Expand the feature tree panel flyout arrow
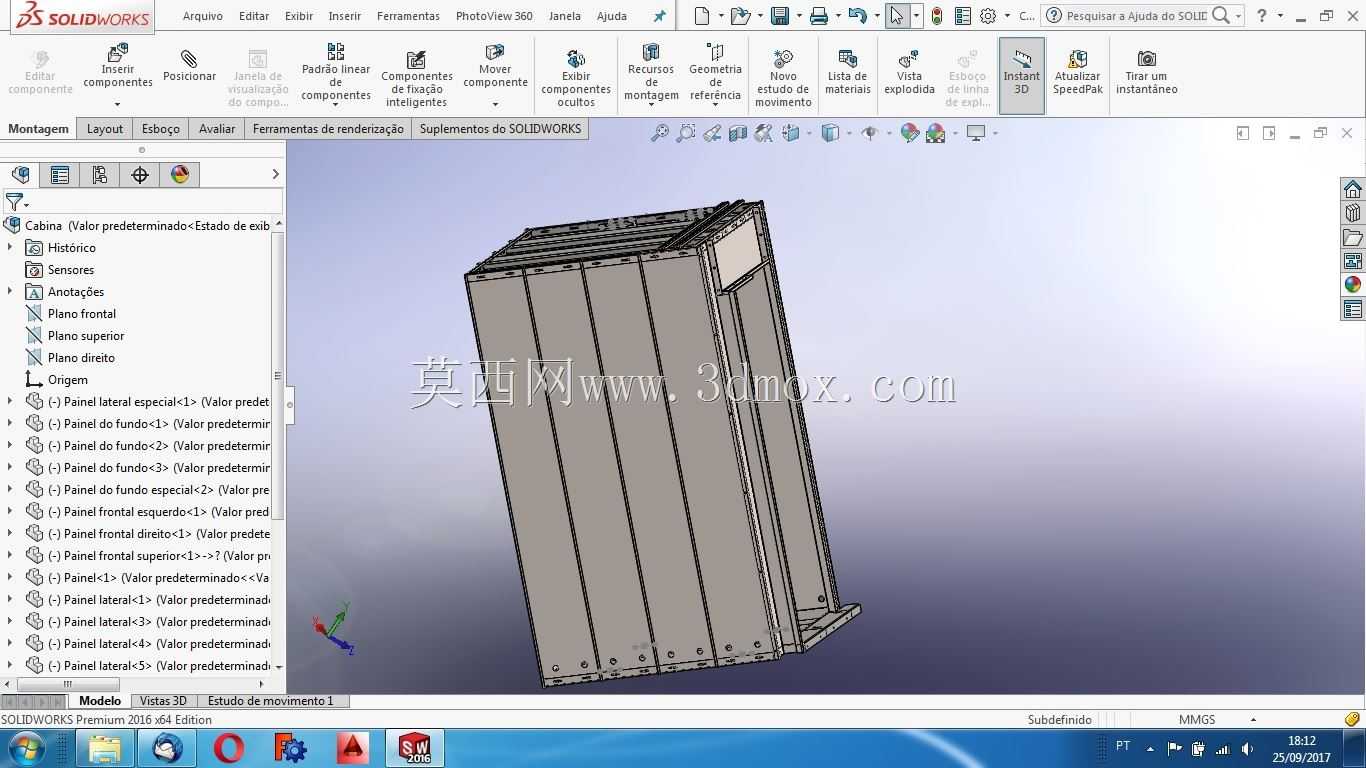This screenshot has width=1366, height=768. (x=276, y=175)
